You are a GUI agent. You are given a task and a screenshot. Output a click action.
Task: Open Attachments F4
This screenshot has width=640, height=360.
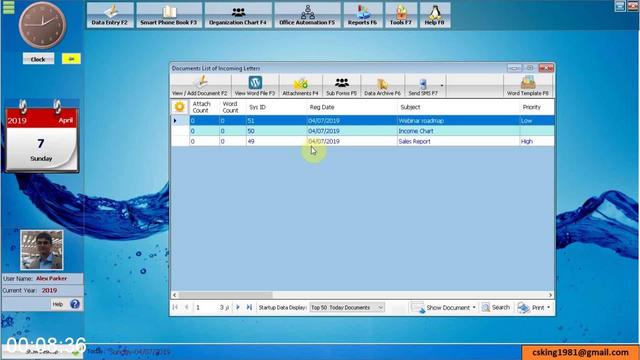(x=300, y=86)
